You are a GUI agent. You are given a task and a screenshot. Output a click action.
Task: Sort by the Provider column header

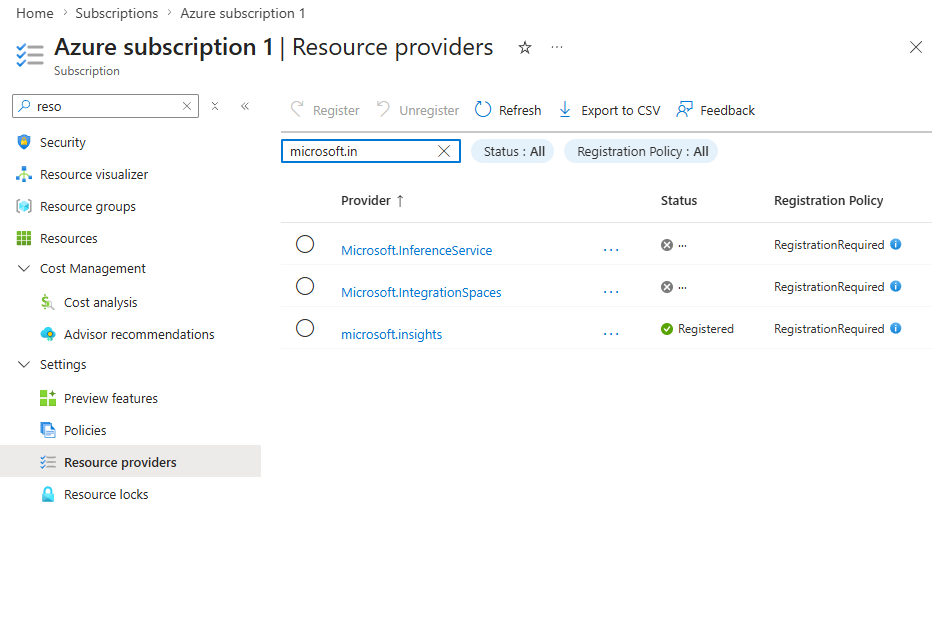(372, 200)
